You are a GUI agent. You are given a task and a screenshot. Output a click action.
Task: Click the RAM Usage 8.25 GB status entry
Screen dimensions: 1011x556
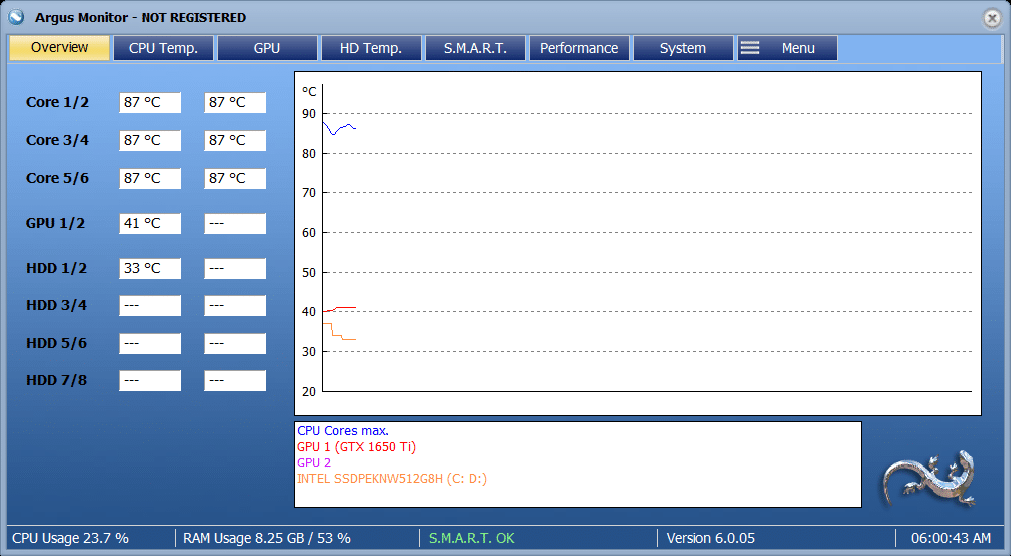tap(267, 538)
